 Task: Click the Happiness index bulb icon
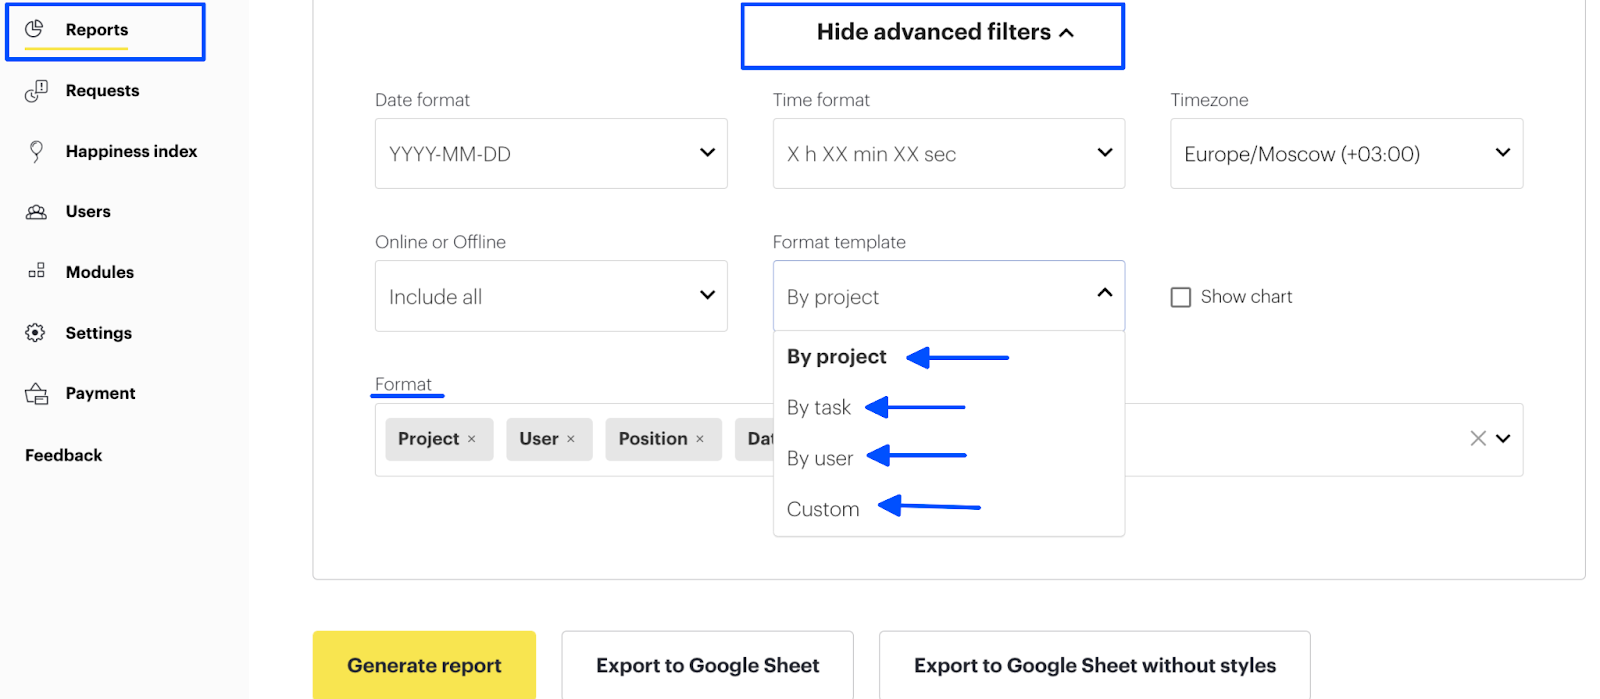point(36,151)
